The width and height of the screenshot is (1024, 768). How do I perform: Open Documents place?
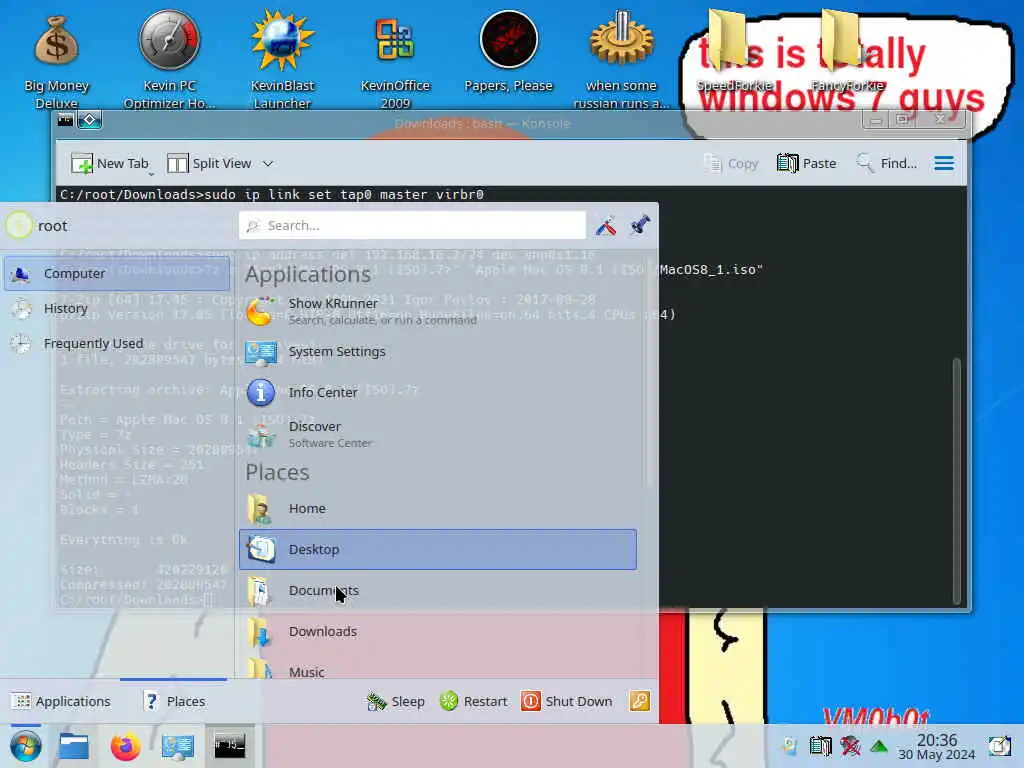tap(438, 590)
